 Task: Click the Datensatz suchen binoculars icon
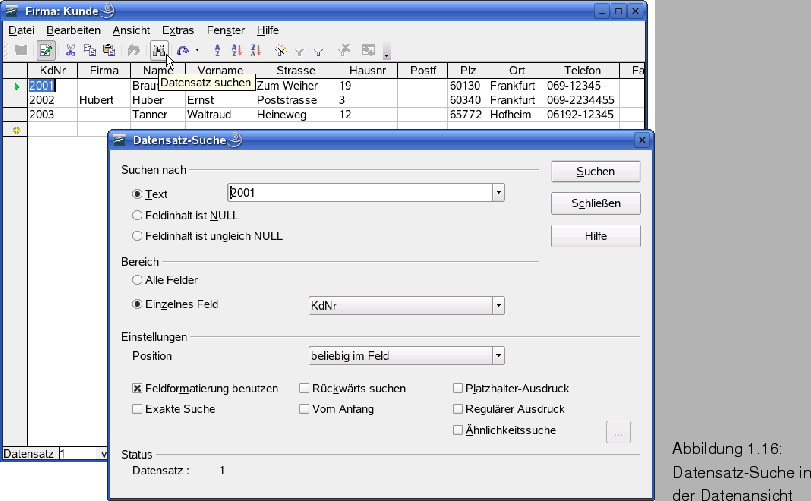coord(158,50)
